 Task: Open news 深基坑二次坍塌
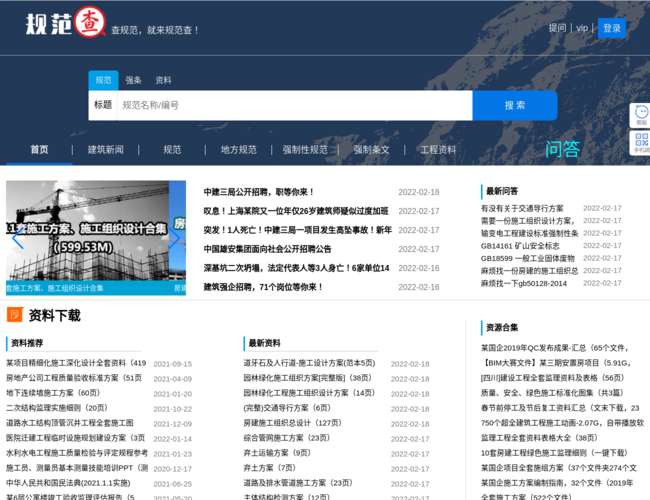coord(296,268)
